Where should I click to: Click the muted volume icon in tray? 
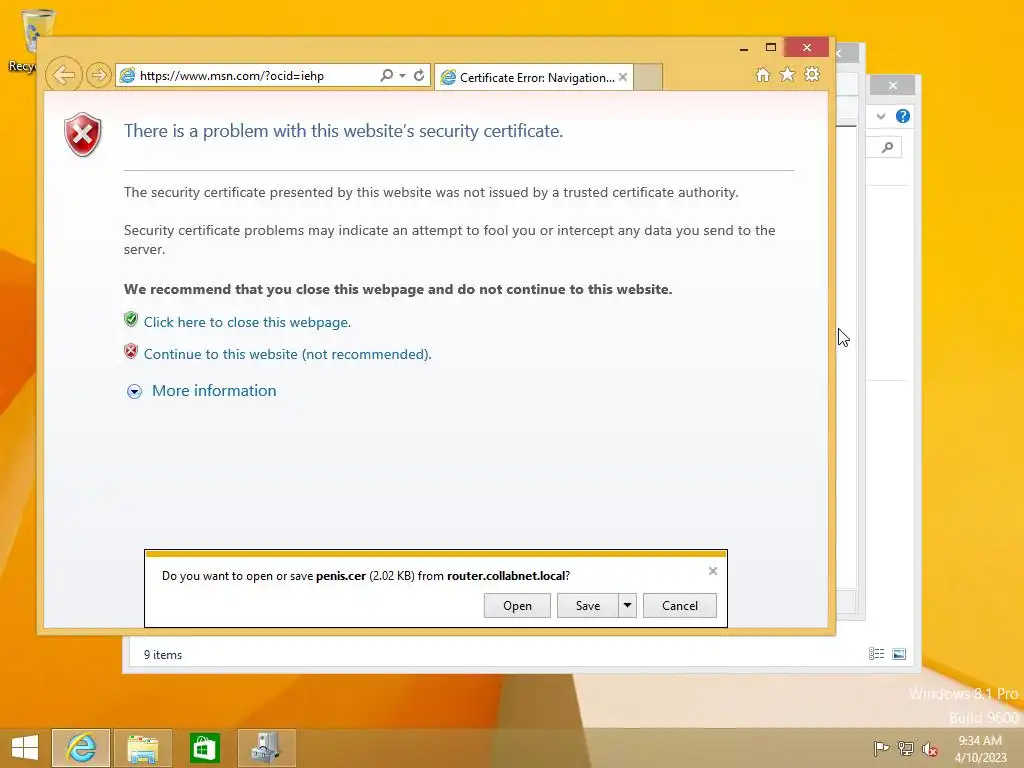tap(930, 749)
